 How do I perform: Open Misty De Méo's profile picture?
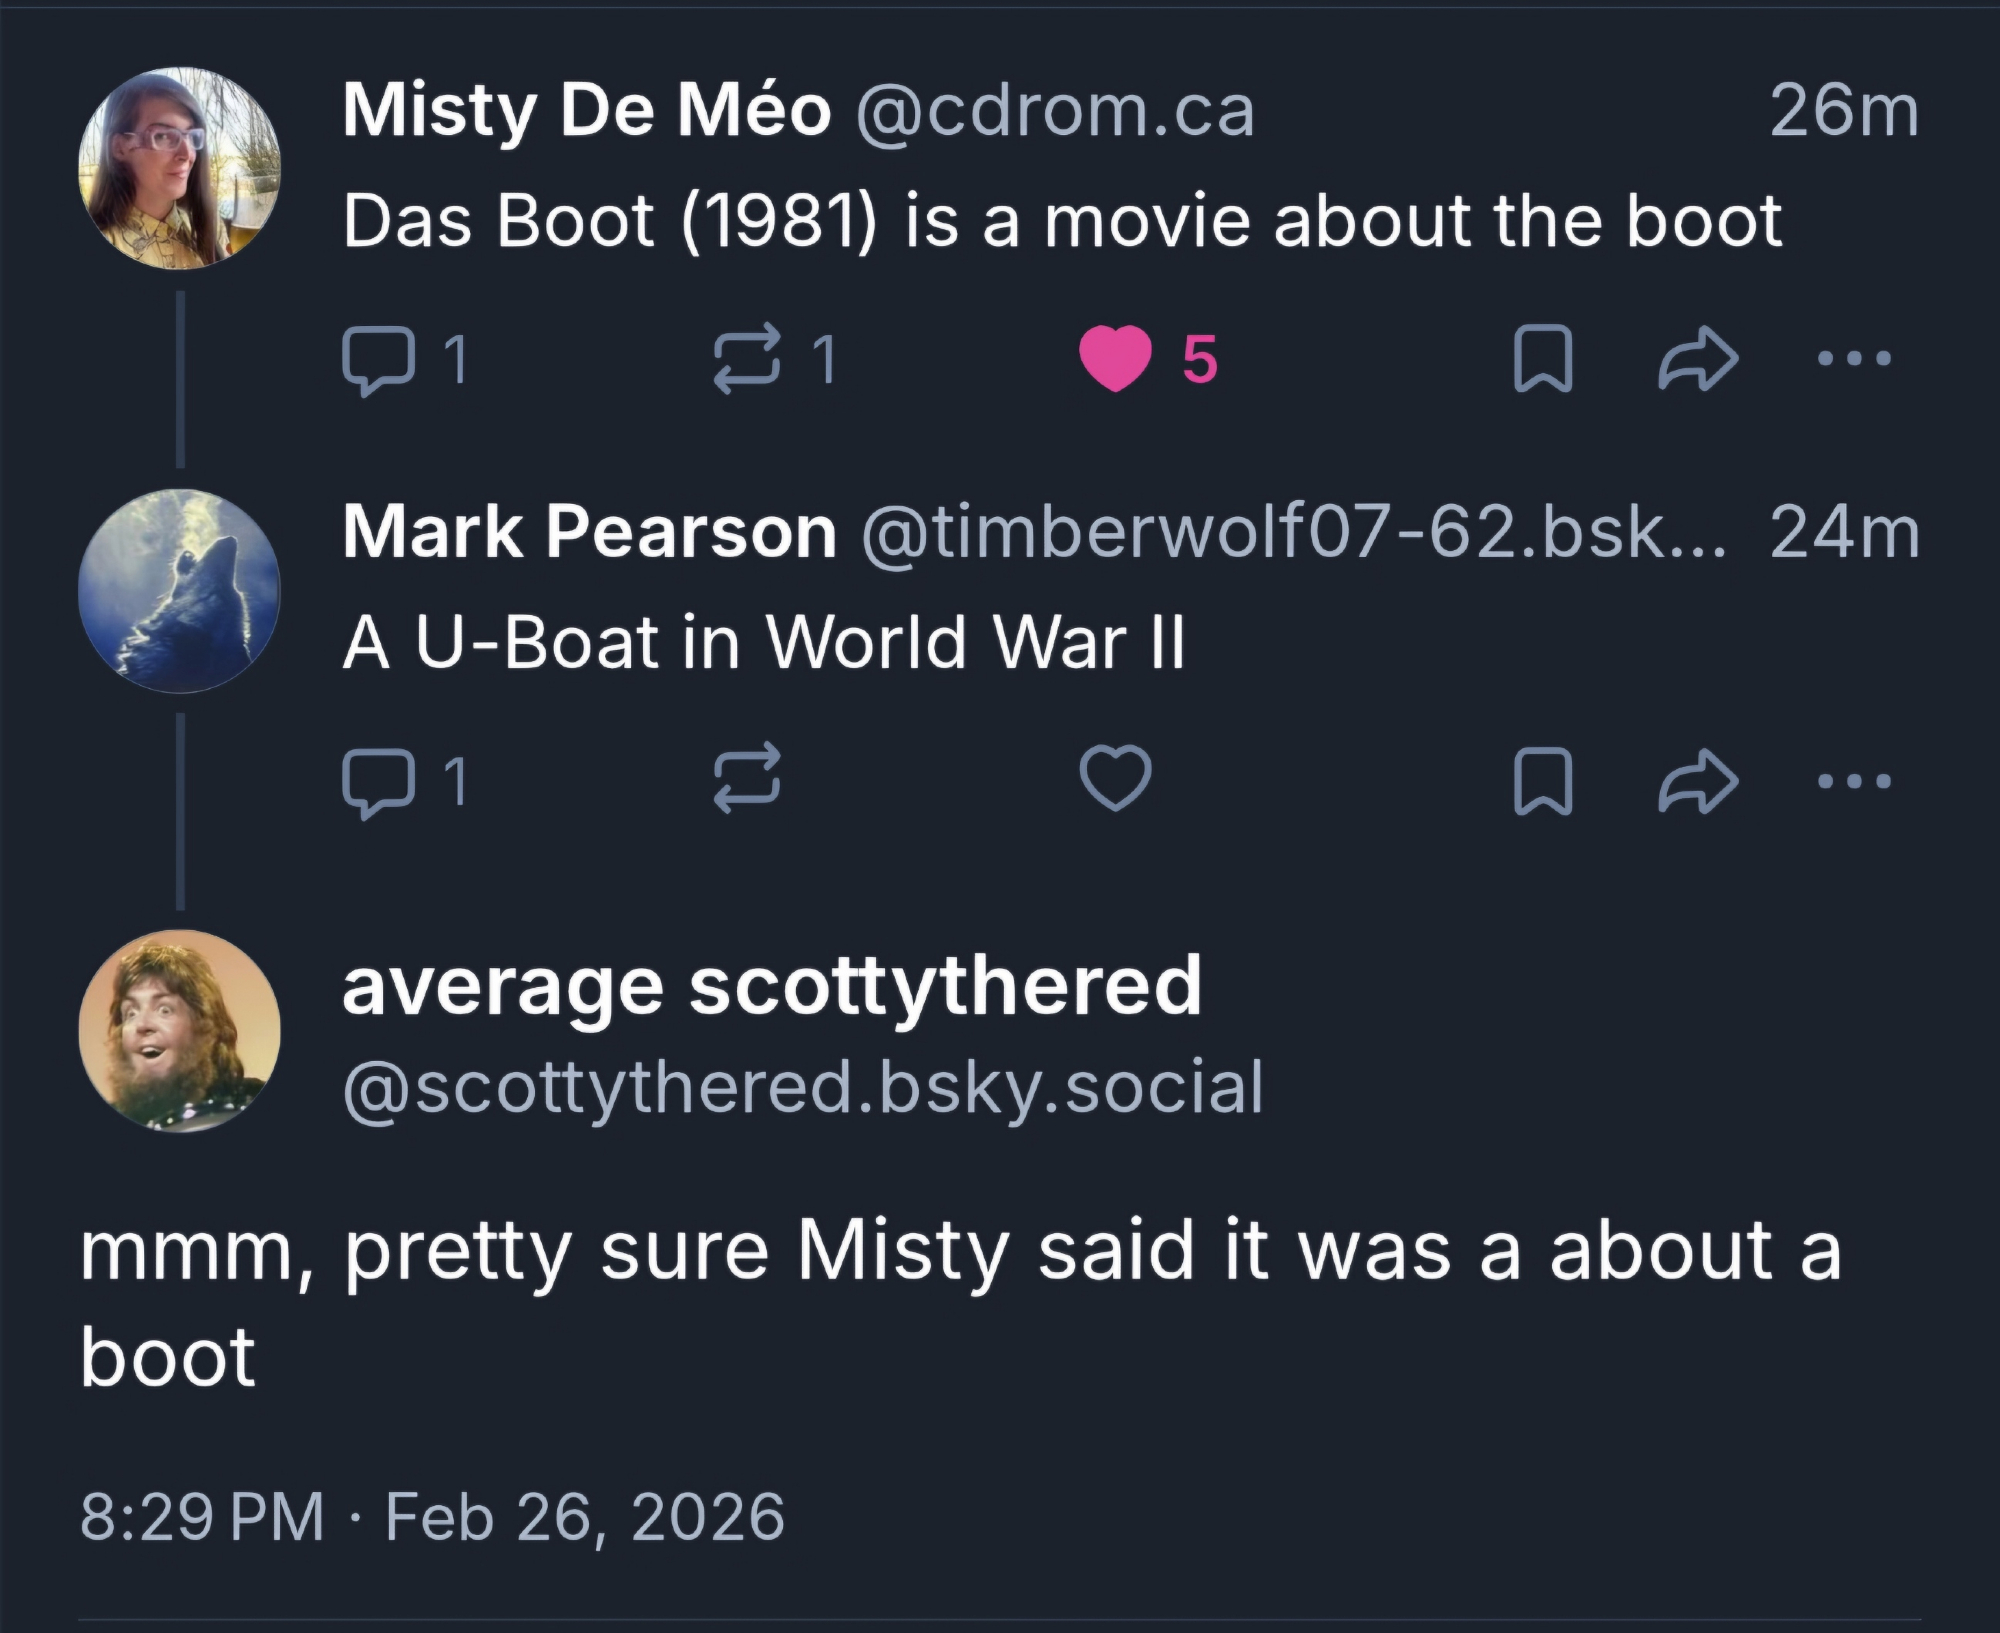pyautogui.click(x=180, y=168)
